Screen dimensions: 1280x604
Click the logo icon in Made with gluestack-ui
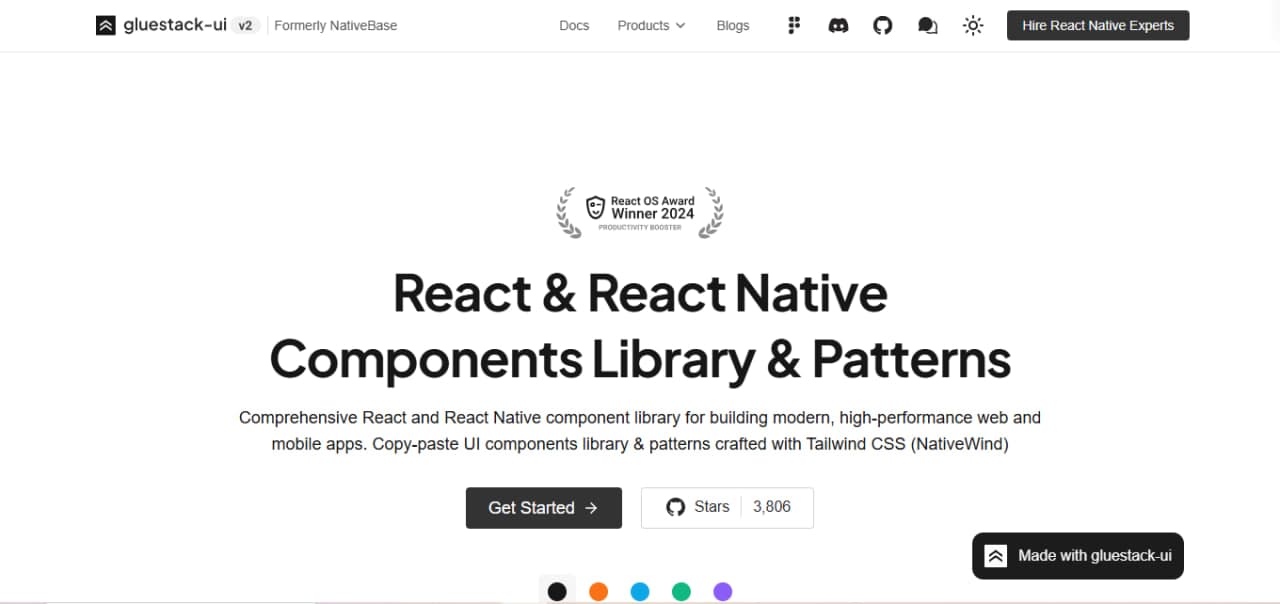click(x=996, y=556)
